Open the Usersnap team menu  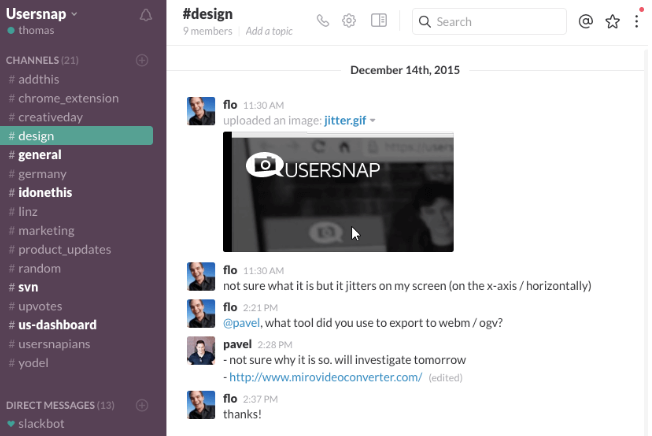point(42,14)
